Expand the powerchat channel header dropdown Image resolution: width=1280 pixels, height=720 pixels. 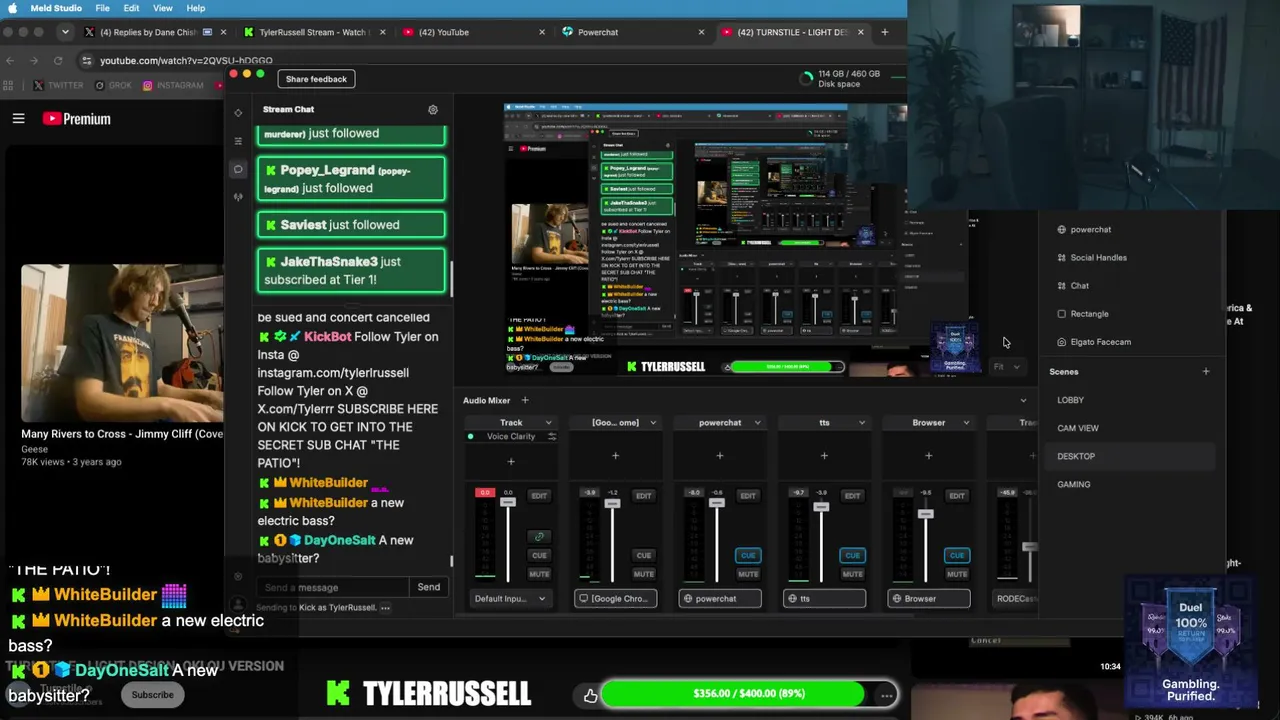tap(757, 423)
